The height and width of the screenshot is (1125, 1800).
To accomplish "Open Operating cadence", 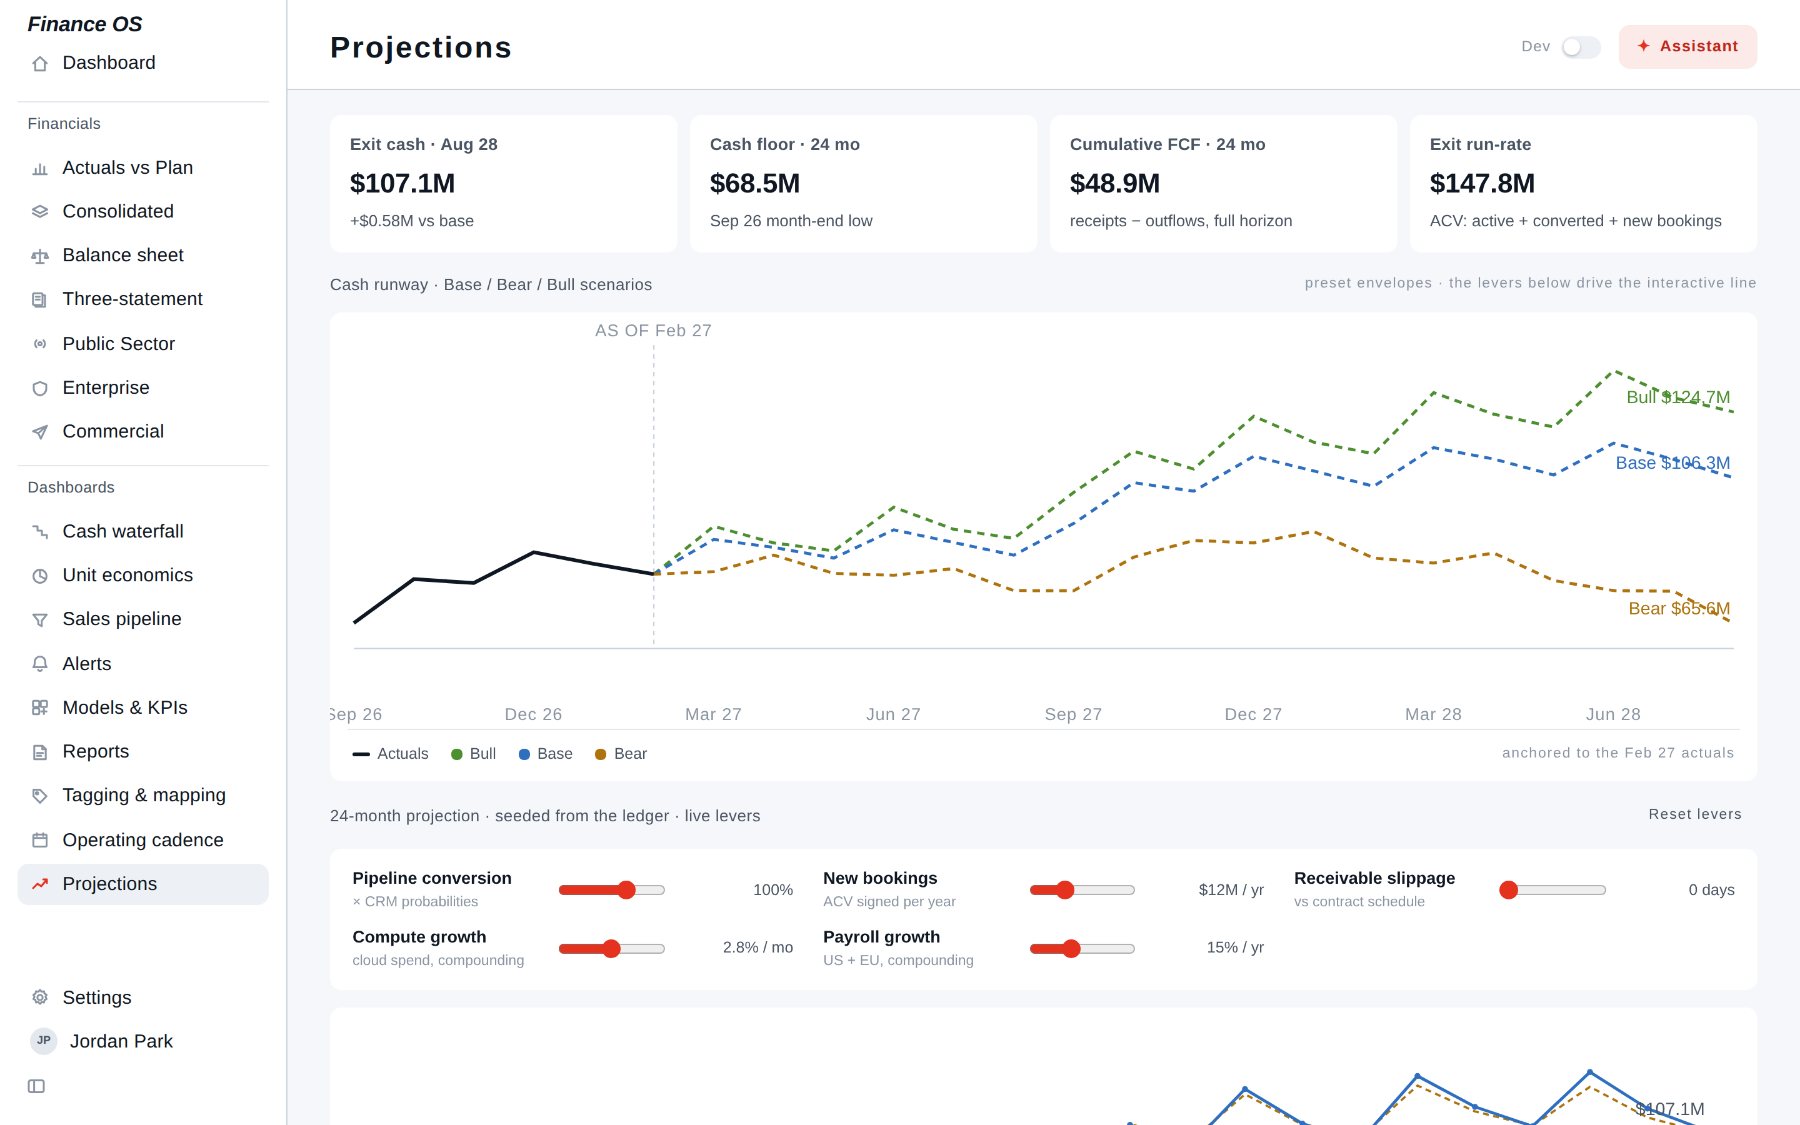I will (x=143, y=840).
